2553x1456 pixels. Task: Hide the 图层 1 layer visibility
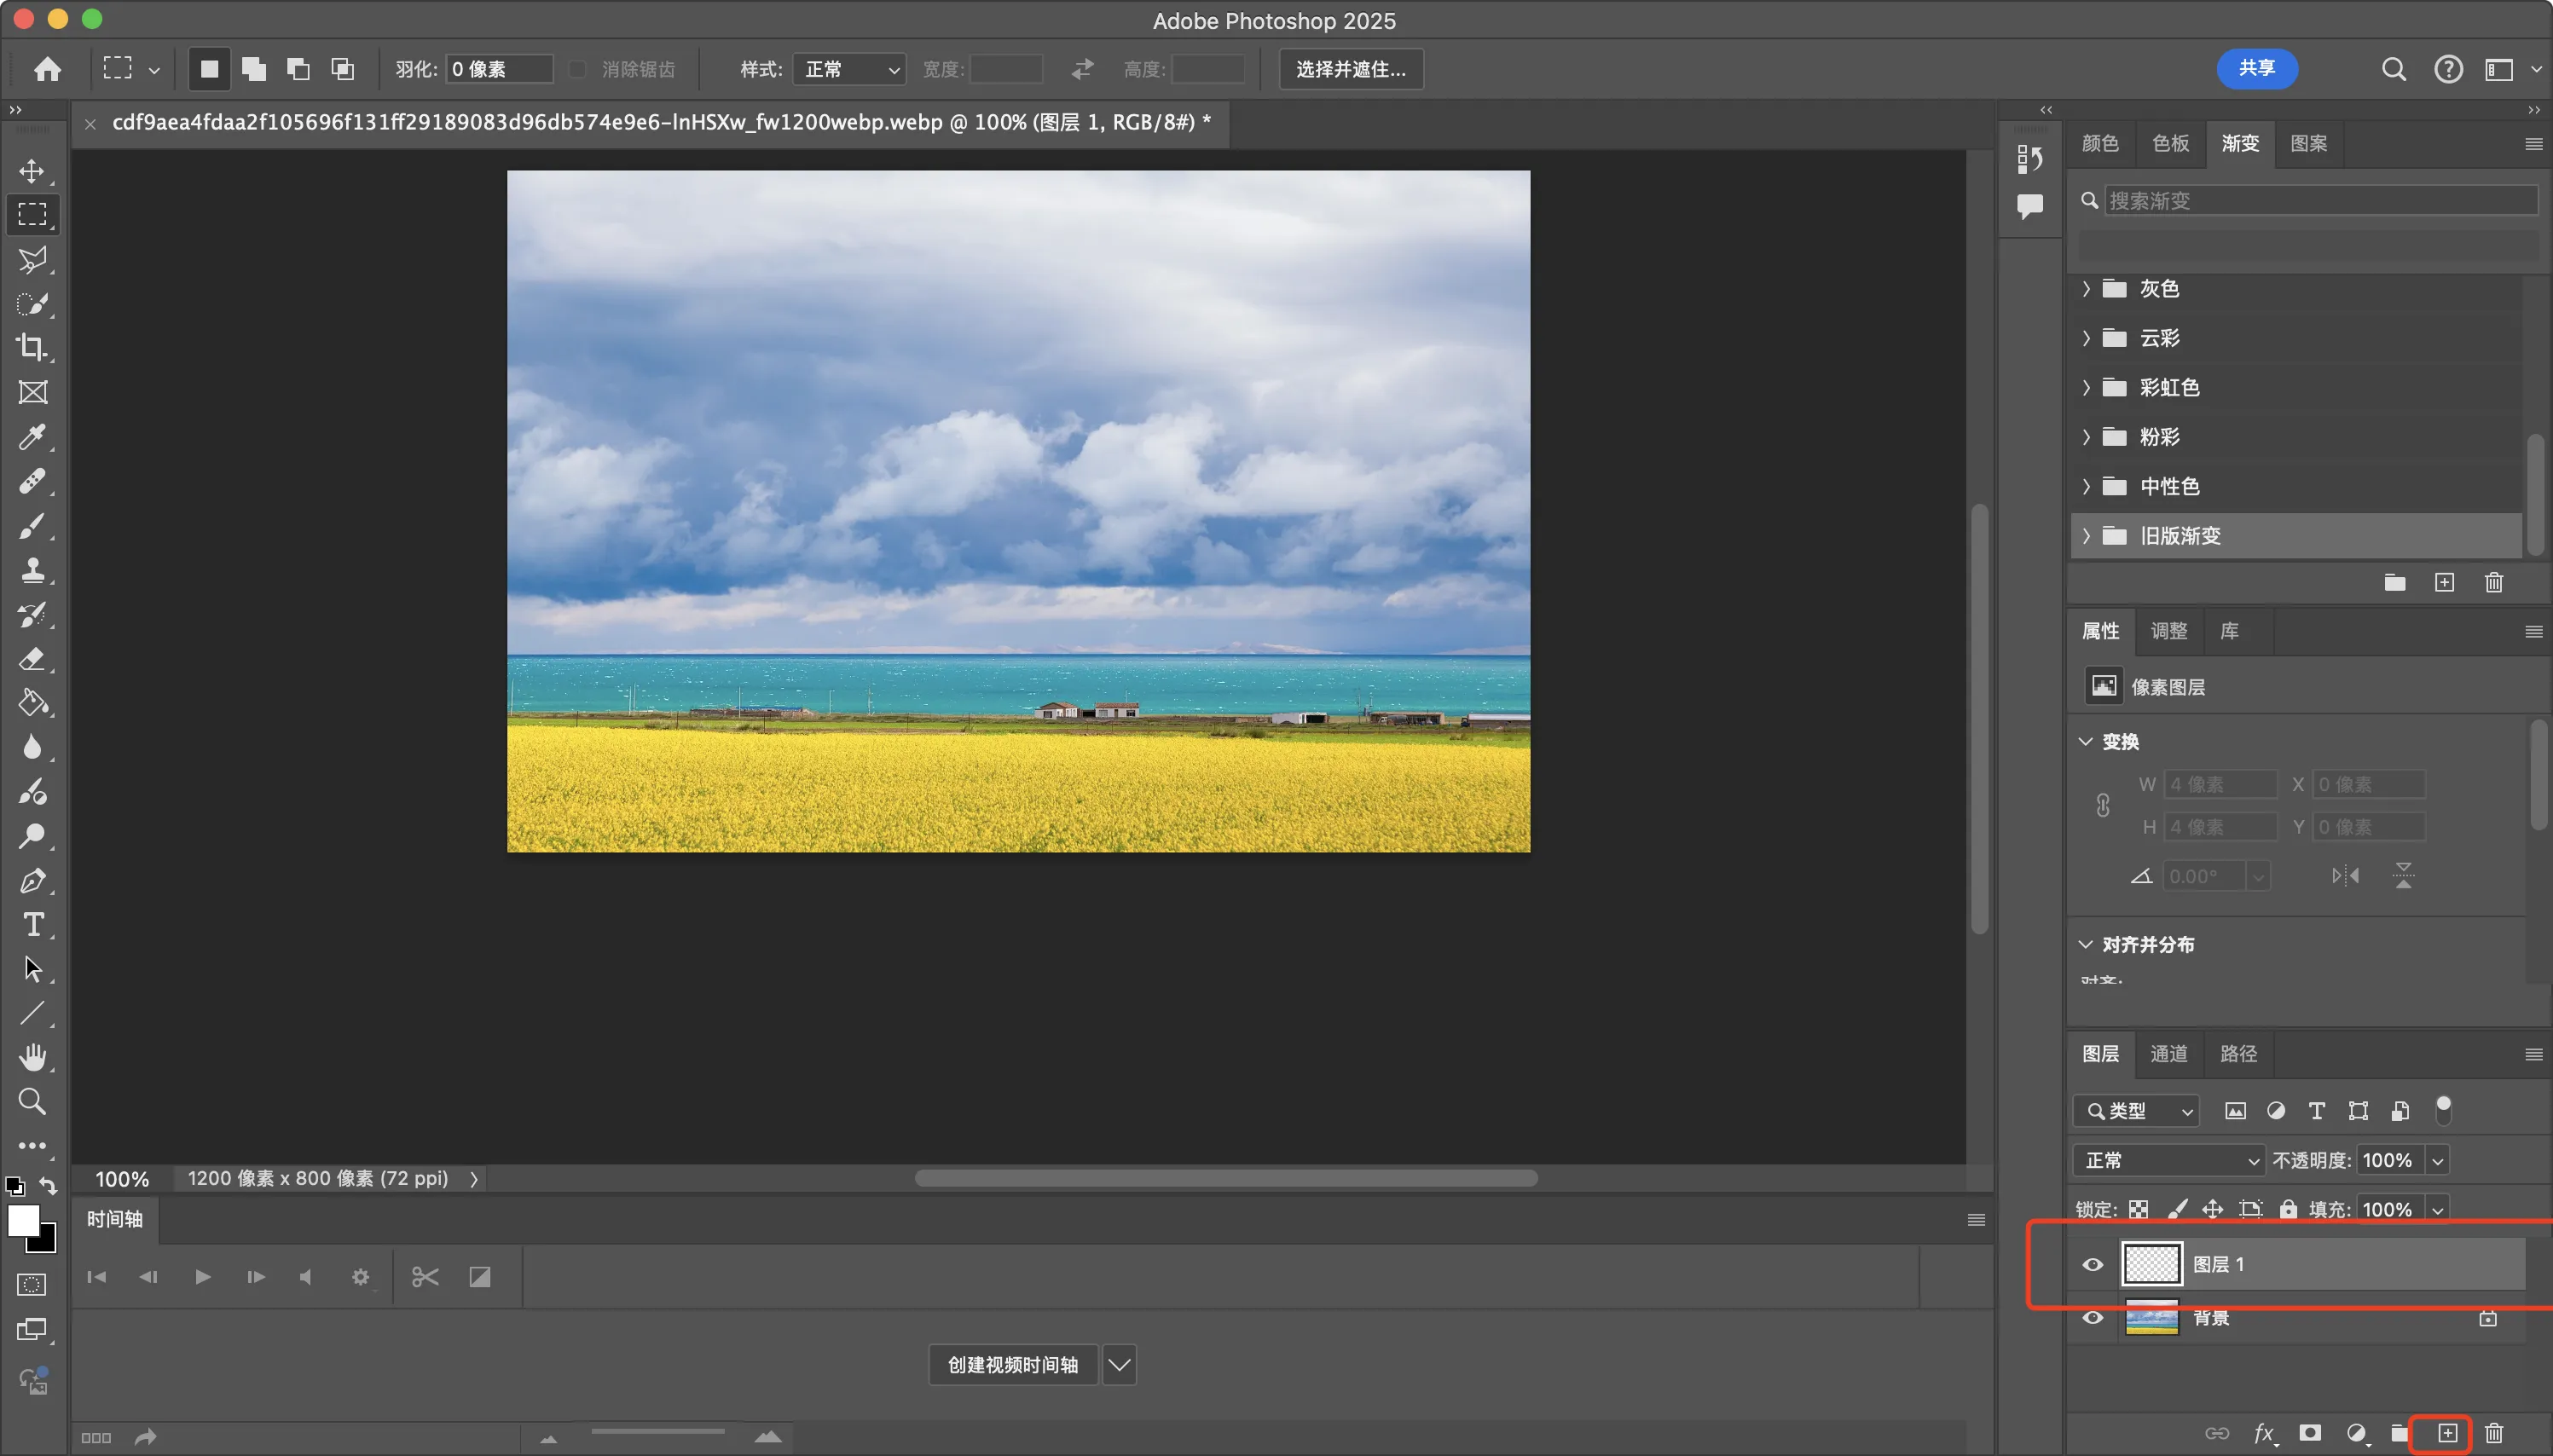click(2092, 1264)
